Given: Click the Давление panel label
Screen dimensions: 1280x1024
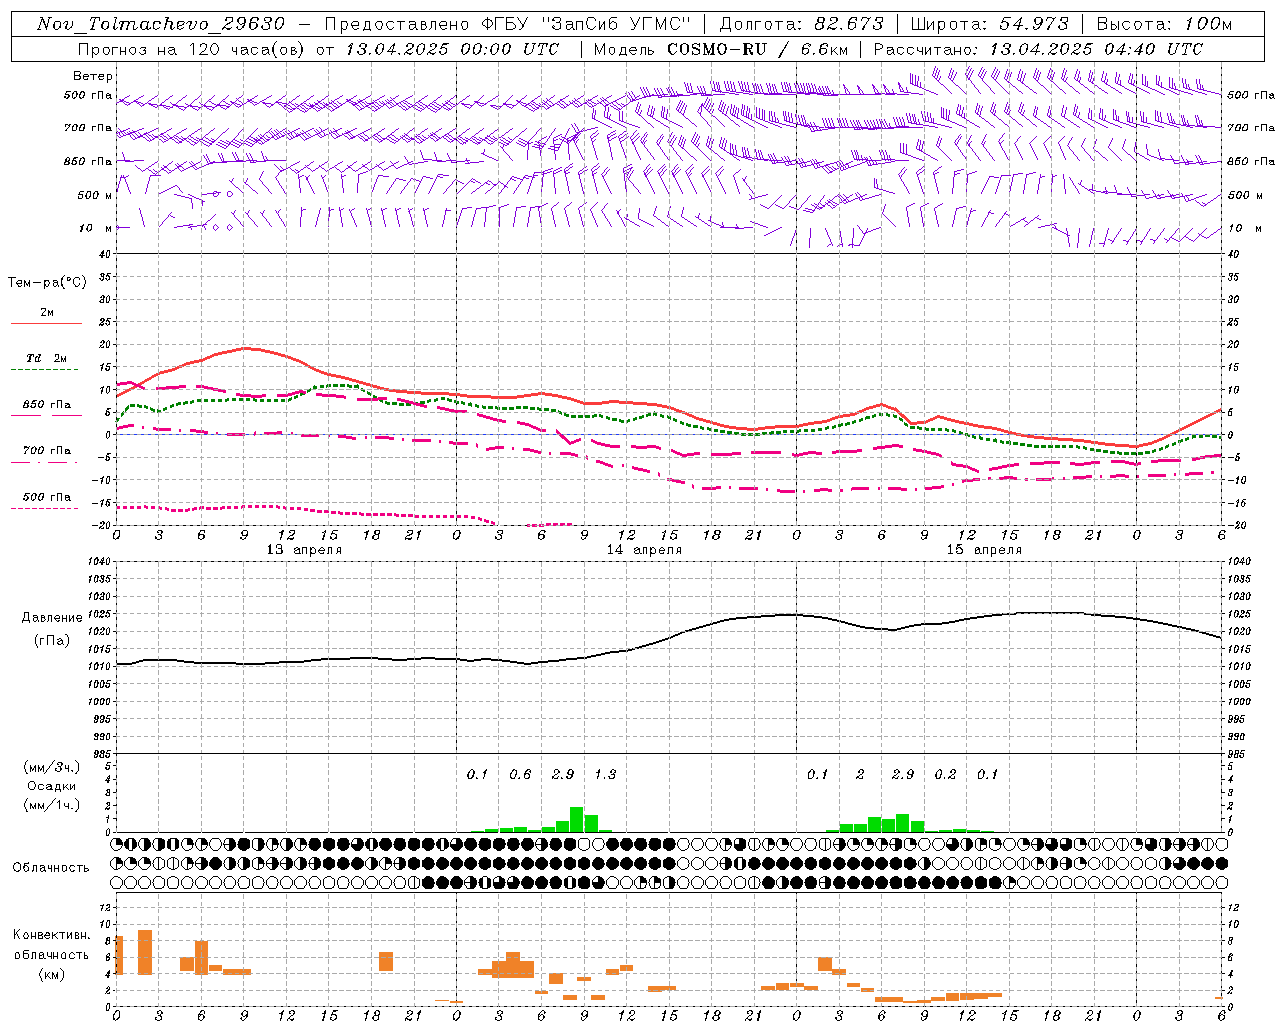Looking at the screenshot, I should point(52,618).
